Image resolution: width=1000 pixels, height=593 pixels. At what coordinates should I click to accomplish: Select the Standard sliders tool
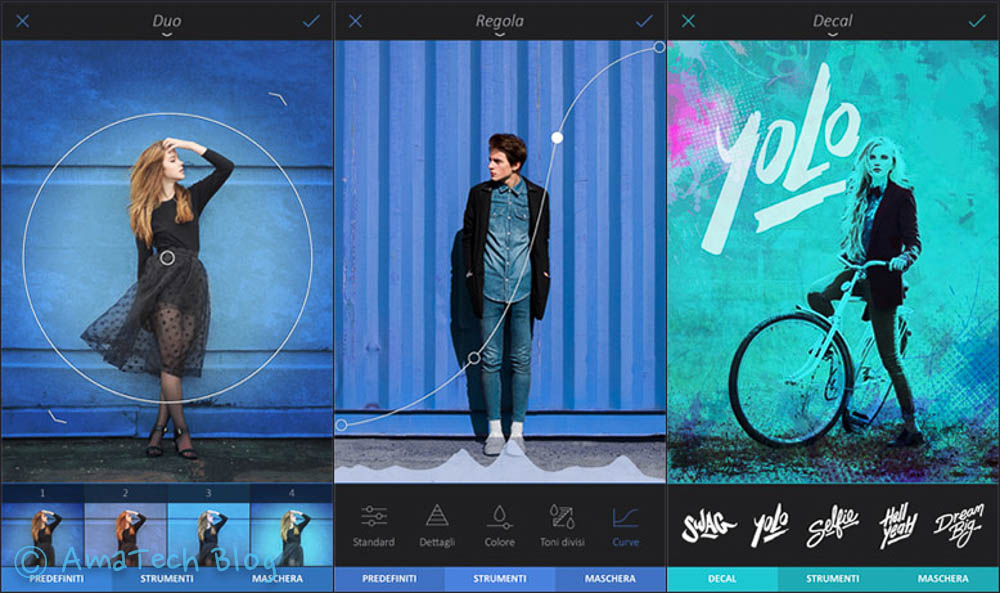coord(374,525)
